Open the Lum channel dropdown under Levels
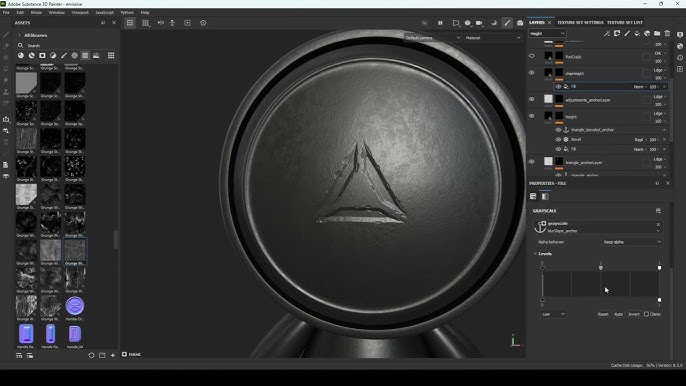The image size is (686, 386). [x=553, y=314]
